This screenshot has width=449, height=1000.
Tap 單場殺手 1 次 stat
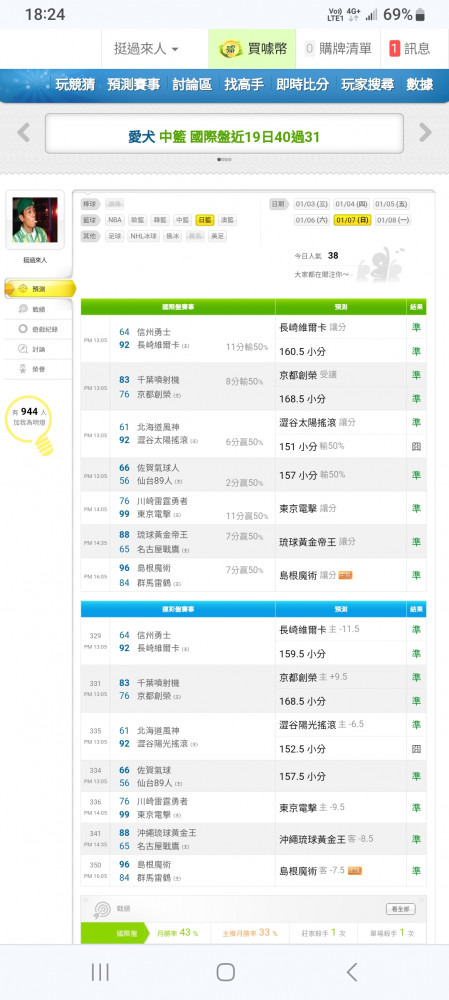click(x=392, y=933)
